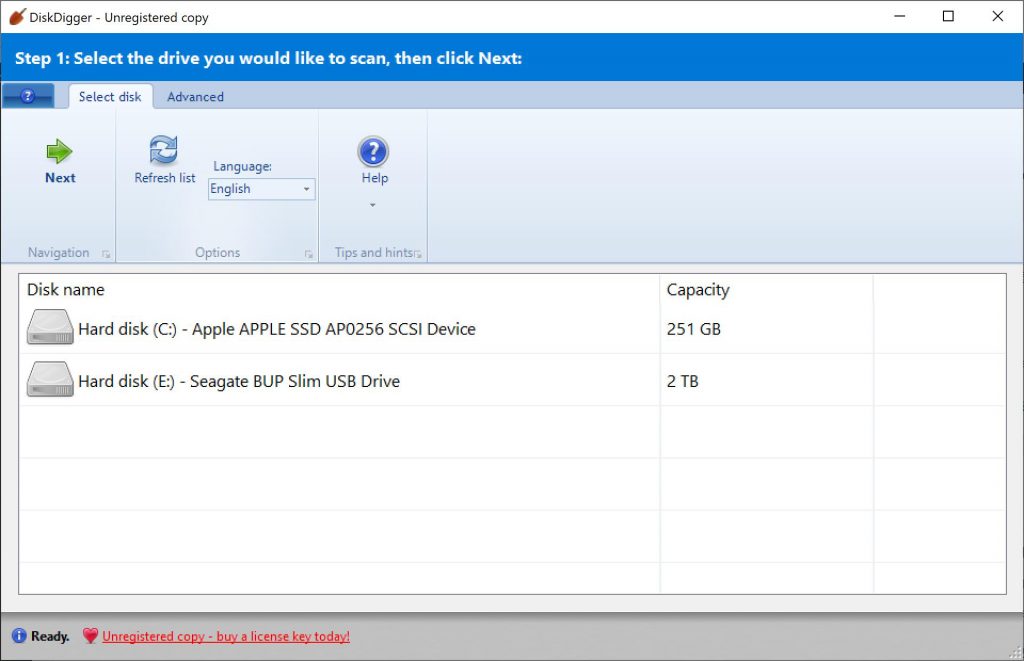The image size is (1024, 661).
Task: Click the blue info icon beside Ready
Action: click(19, 636)
